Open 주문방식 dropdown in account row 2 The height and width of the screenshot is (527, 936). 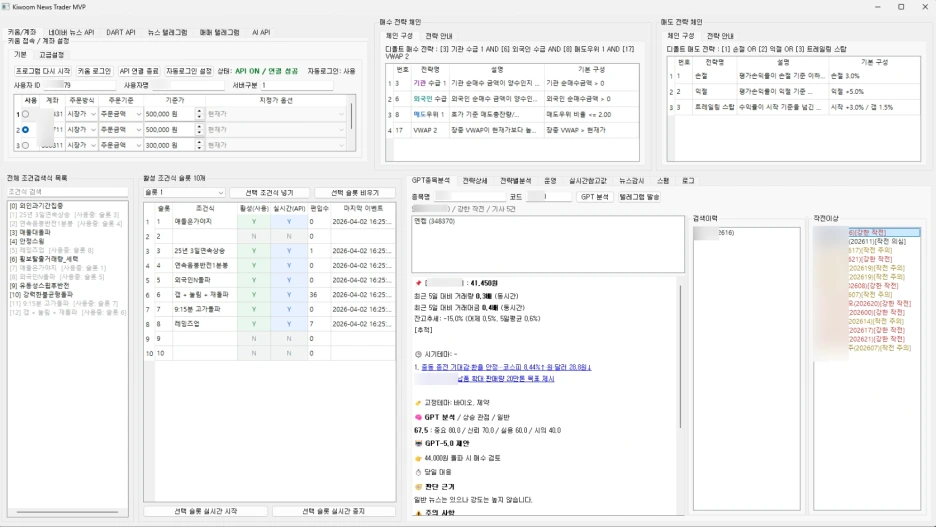[x=81, y=130]
